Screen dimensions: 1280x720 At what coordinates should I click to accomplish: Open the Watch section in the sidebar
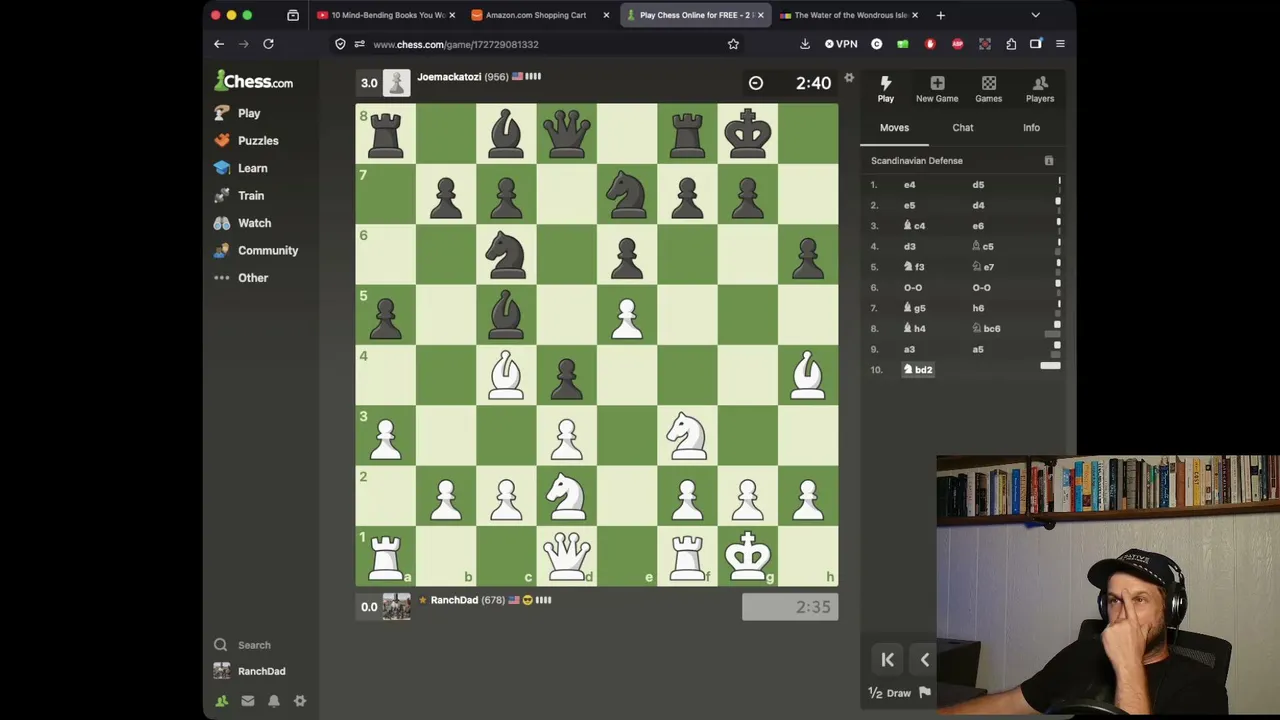click(243, 223)
